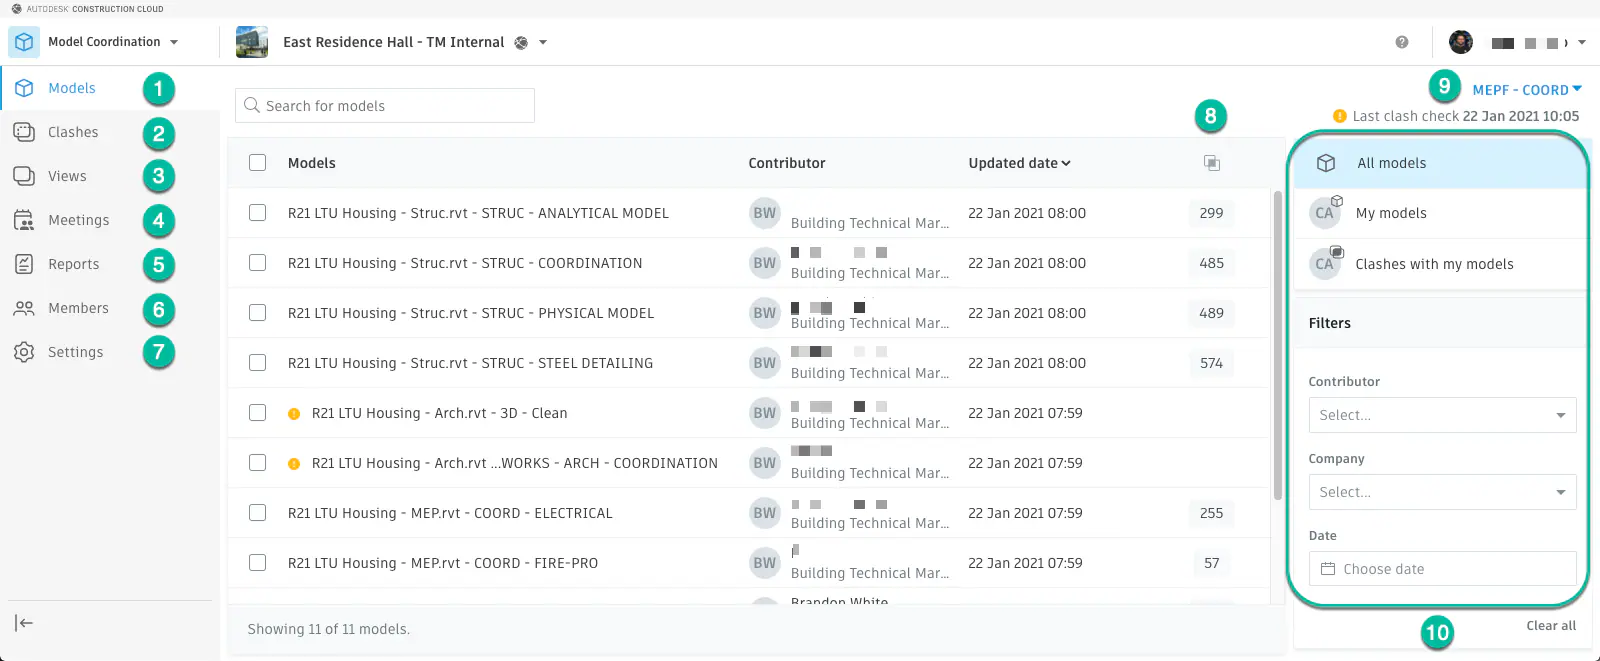The width and height of the screenshot is (1600, 661).
Task: Click calendar icon in Choose date field
Action: pos(1328,569)
